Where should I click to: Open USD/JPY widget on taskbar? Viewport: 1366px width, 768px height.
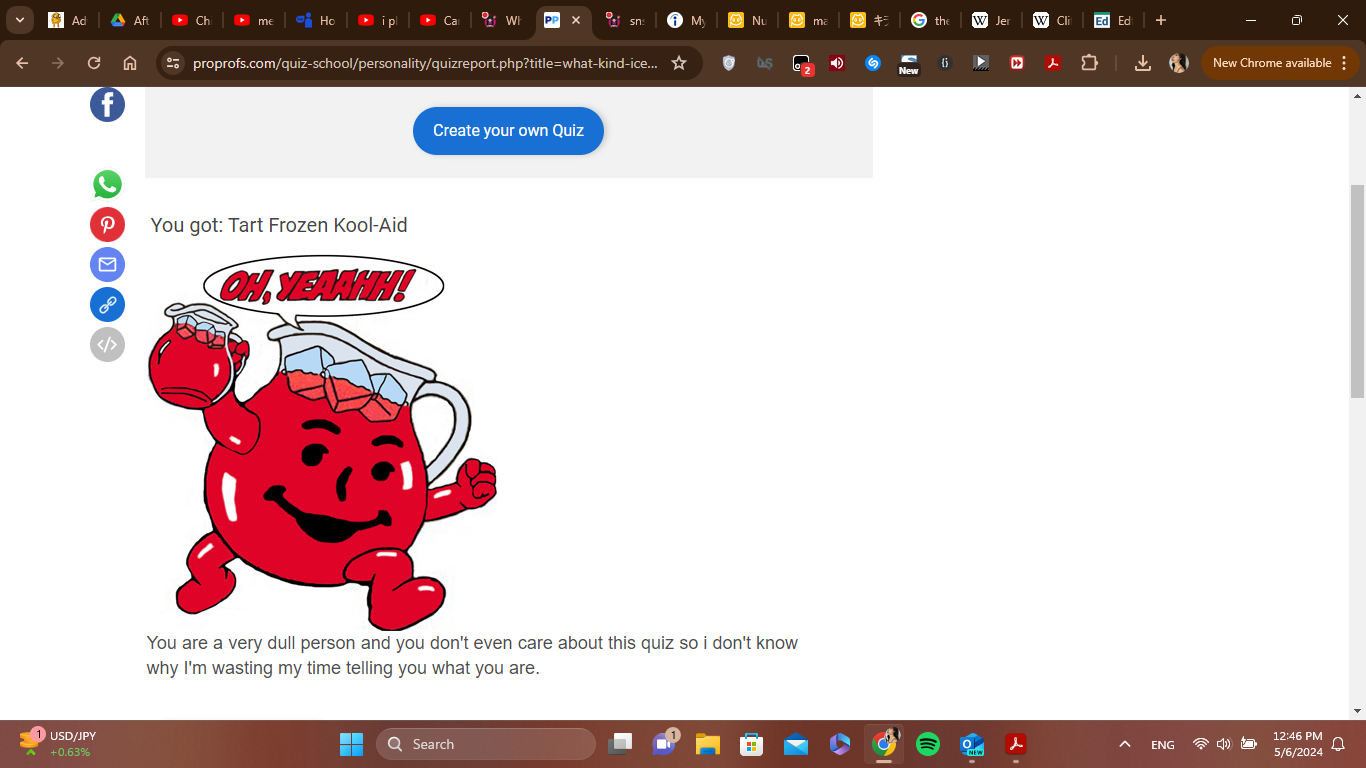tap(58, 744)
